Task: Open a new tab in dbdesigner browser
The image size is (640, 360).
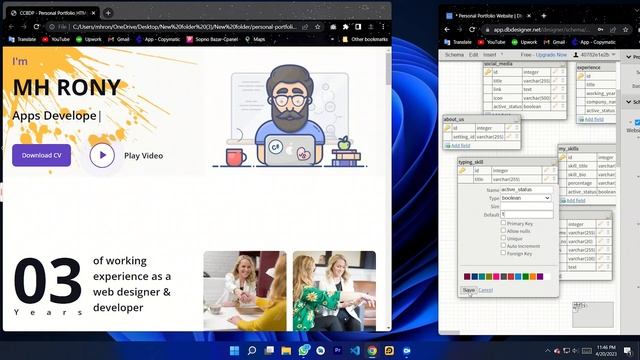Action: (x=544, y=16)
